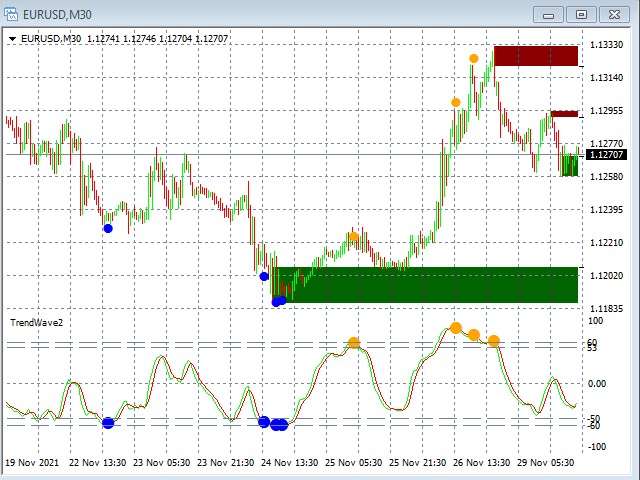
Task: Minimize the EURUSD,M30 chart window
Action: click(549, 14)
